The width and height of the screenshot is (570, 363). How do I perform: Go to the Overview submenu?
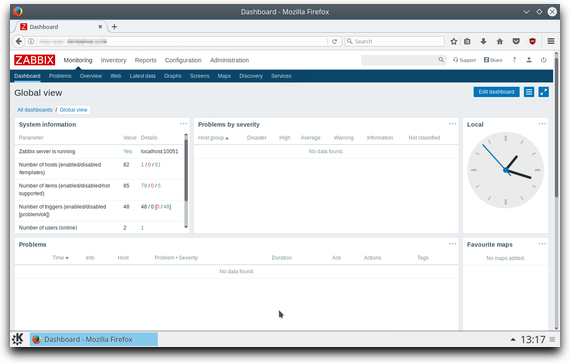pyautogui.click(x=91, y=76)
